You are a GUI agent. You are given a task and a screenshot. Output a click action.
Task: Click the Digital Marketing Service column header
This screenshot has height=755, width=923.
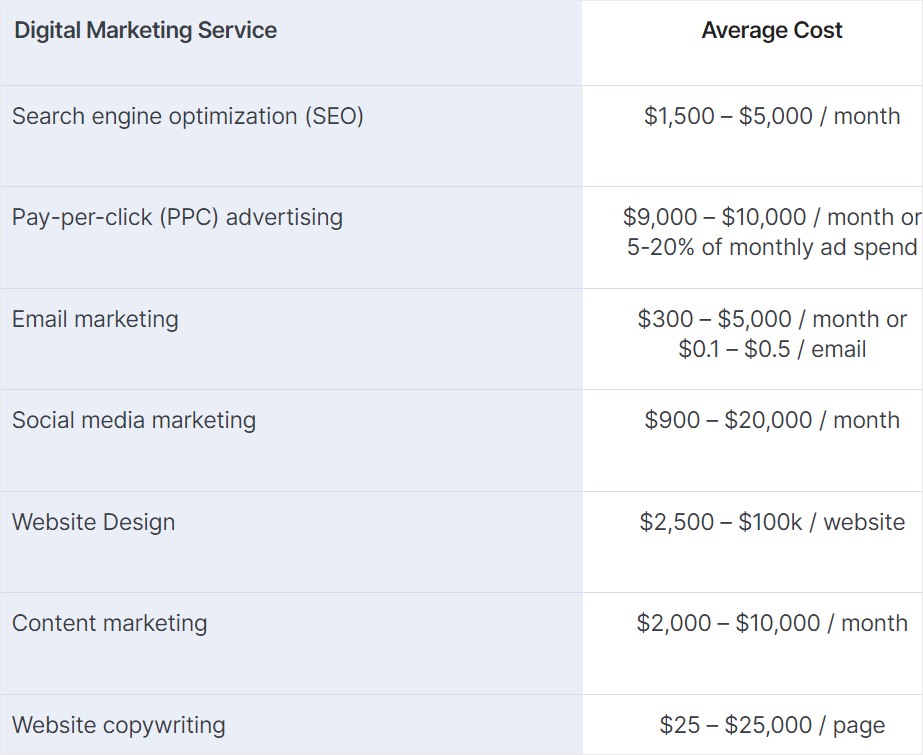pos(145,31)
